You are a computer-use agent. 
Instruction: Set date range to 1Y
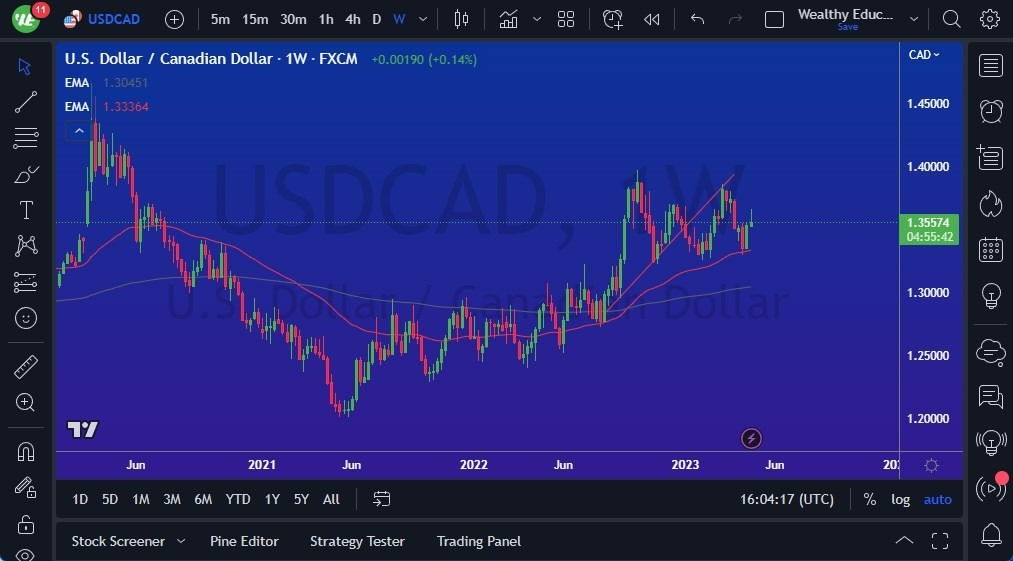(x=273, y=499)
